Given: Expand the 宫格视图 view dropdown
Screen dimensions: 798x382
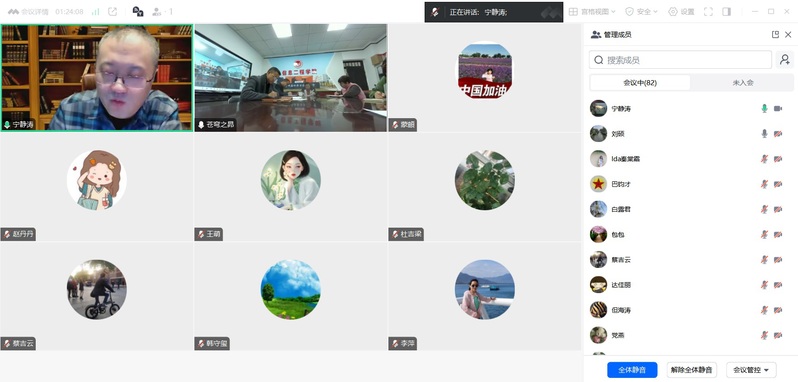Looking at the screenshot, I should click(x=592, y=12).
